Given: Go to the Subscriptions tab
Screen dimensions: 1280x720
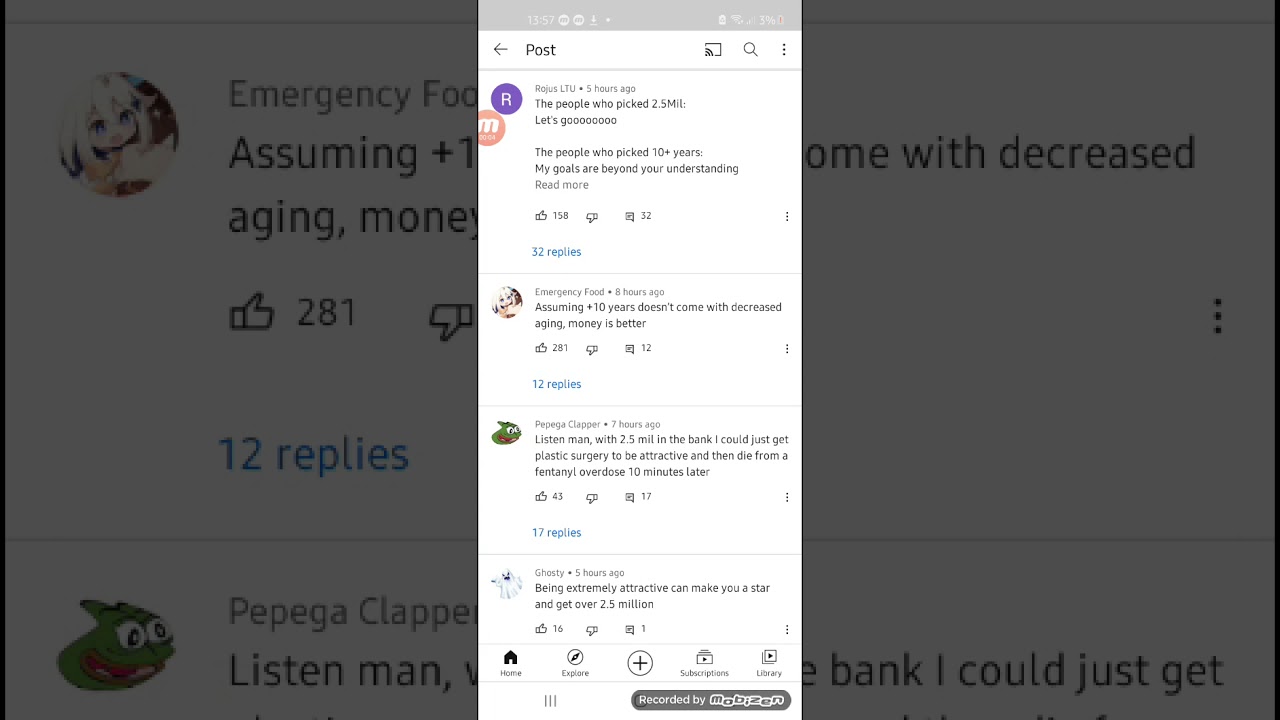Looking at the screenshot, I should pos(704,663).
